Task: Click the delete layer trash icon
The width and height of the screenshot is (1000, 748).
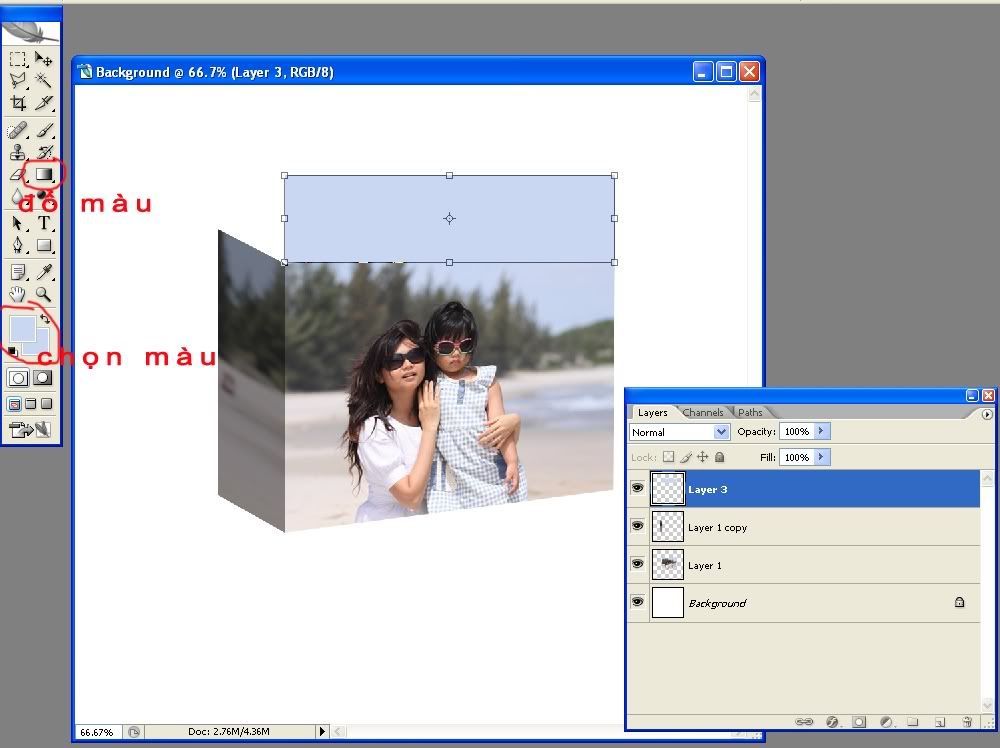Action: pos(966,721)
